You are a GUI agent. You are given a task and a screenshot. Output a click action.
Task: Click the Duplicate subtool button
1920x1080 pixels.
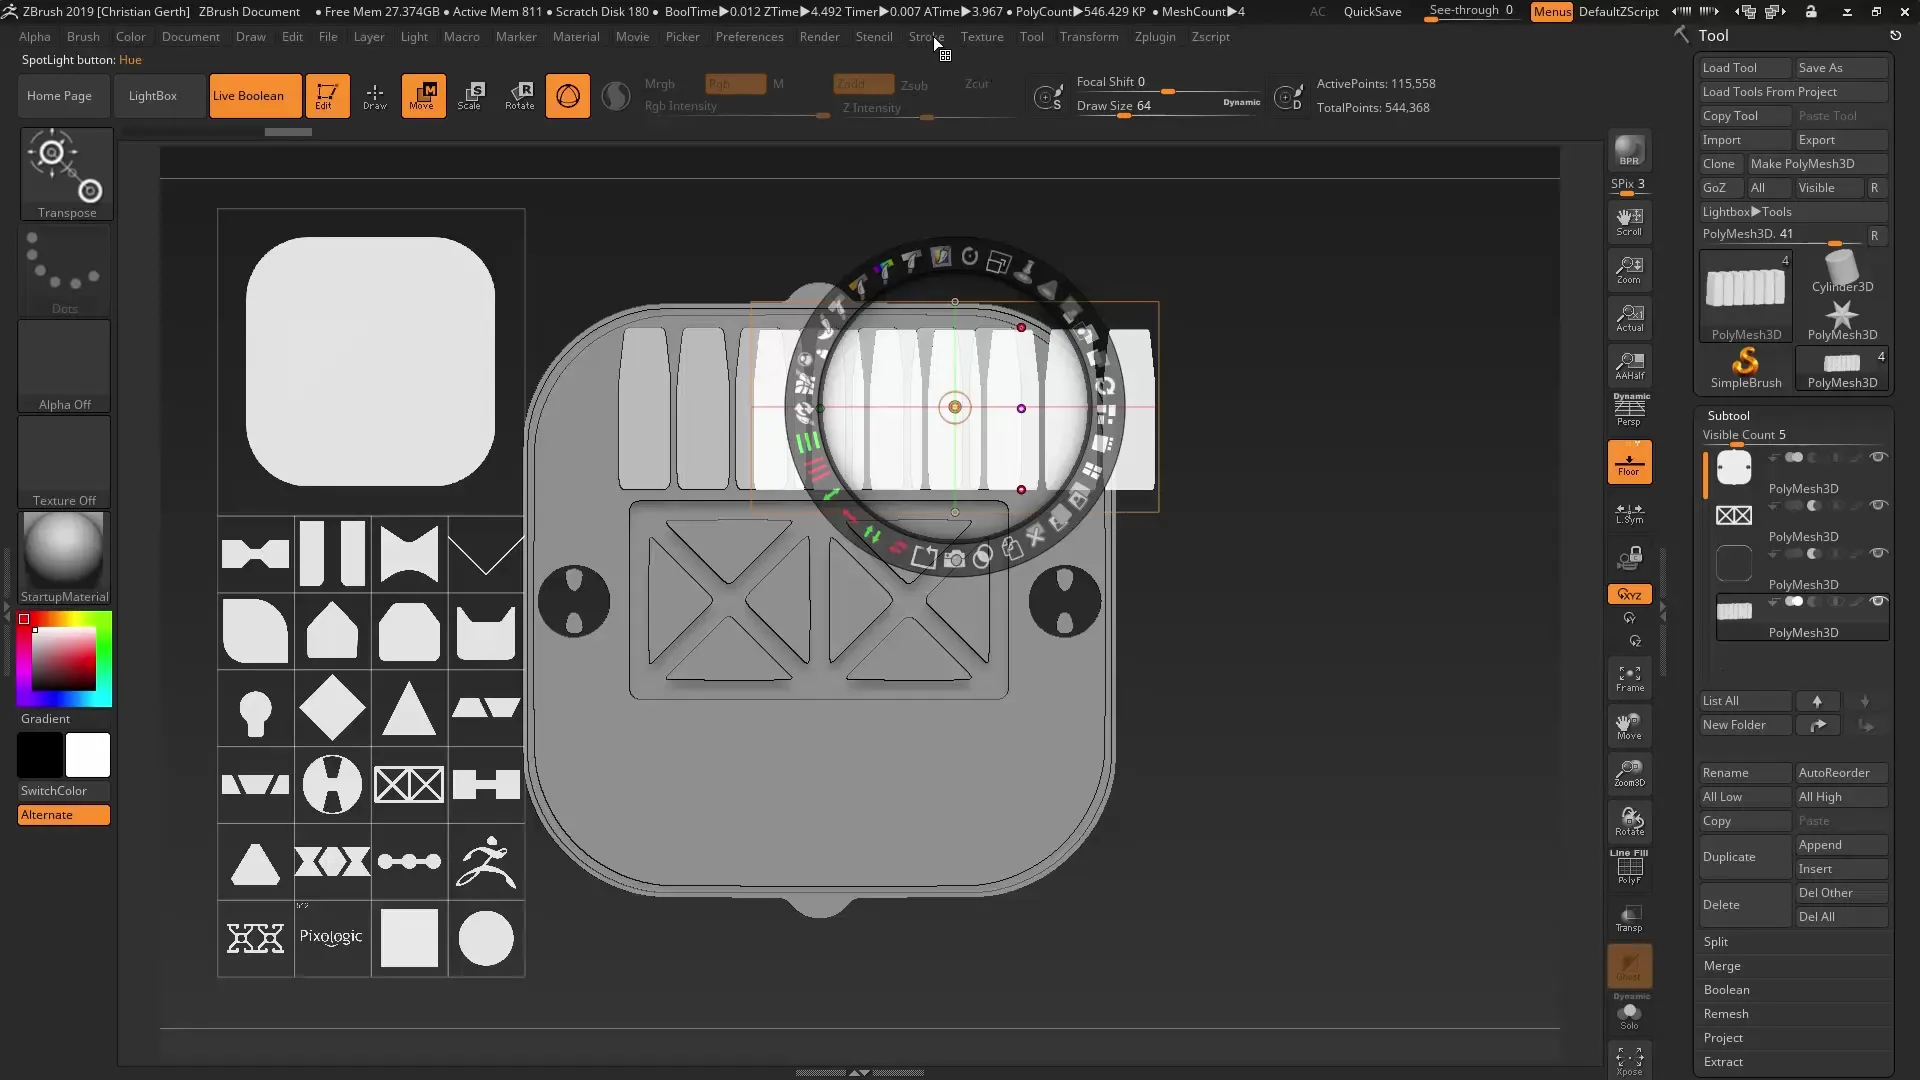pos(1745,857)
